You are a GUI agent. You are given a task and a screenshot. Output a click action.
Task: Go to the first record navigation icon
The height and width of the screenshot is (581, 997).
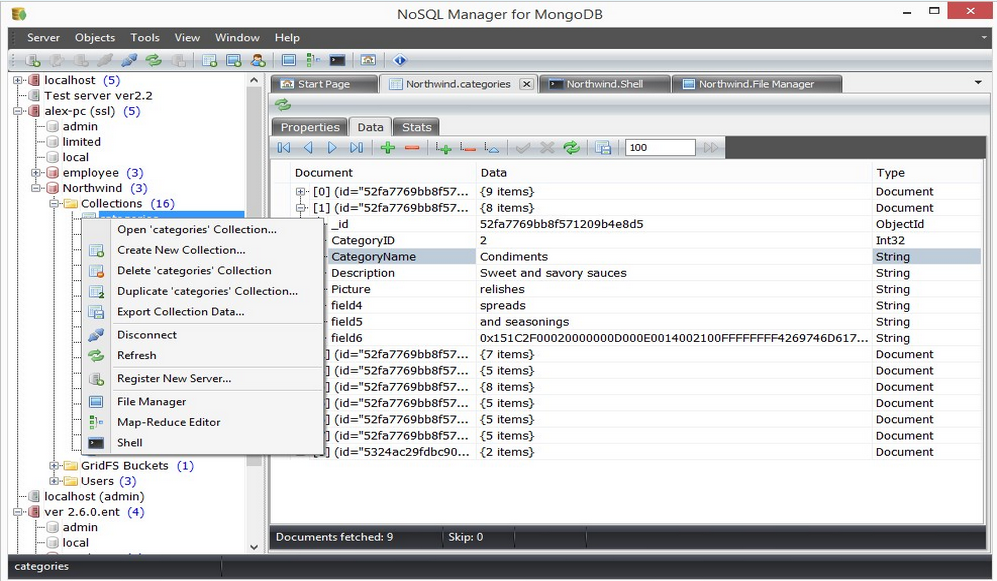(x=284, y=148)
